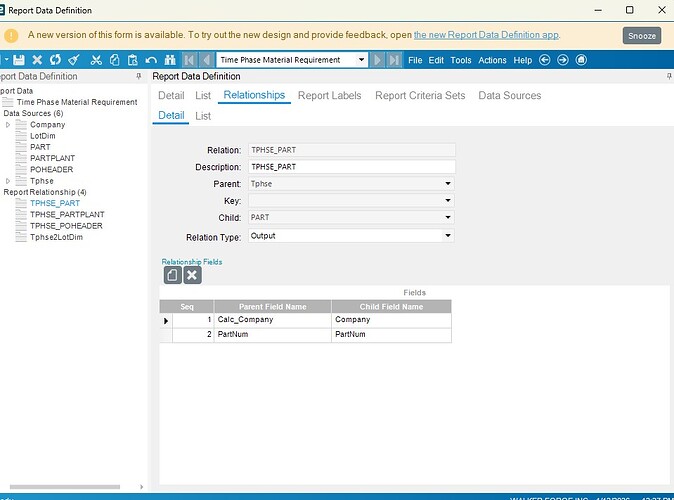Click the Cut scissors icon
The width and height of the screenshot is (674, 500).
coord(97,60)
